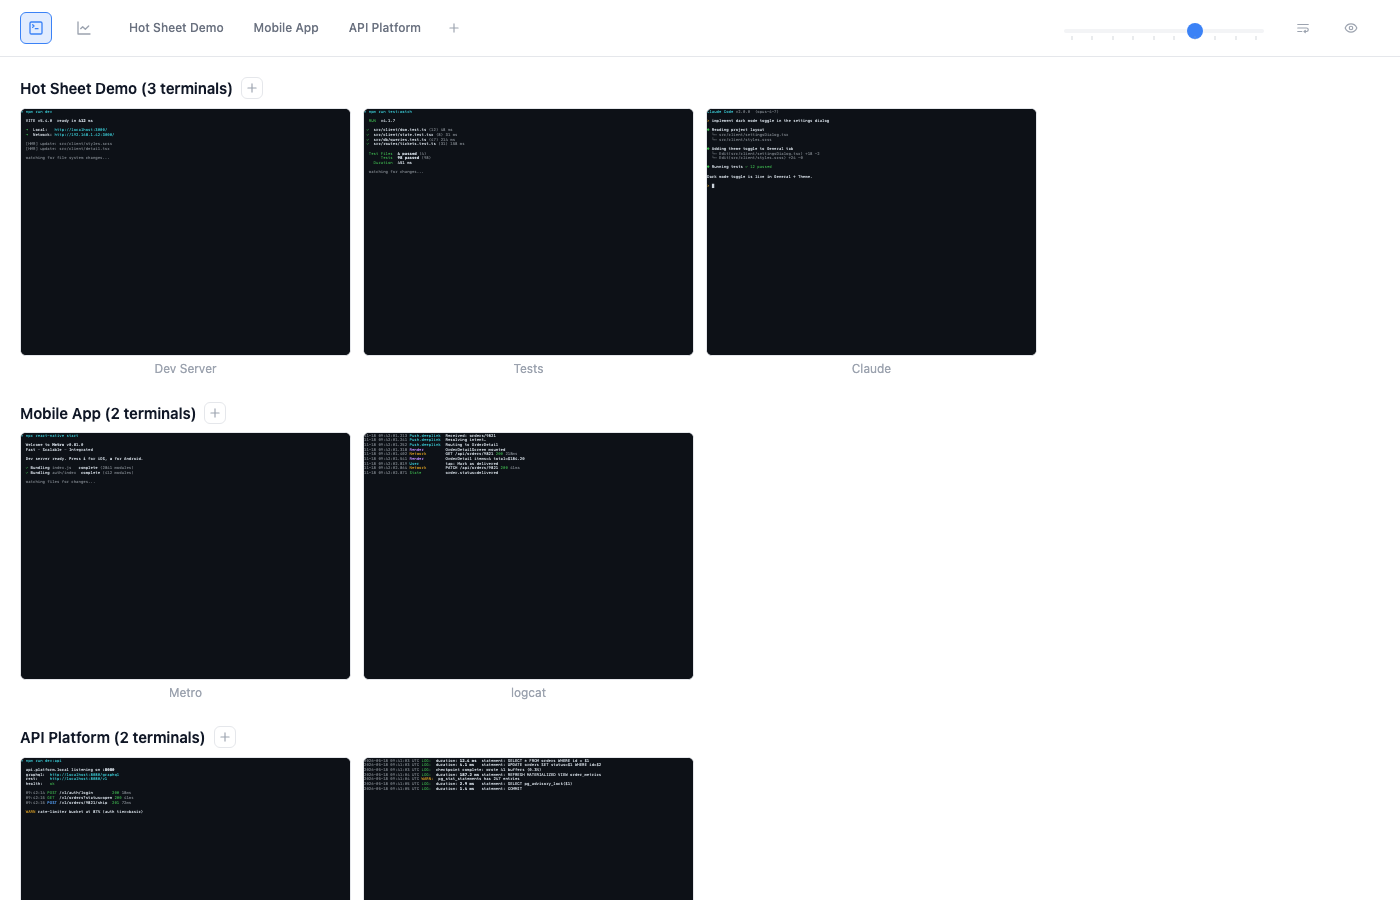Screen dimensions: 1400x900
Task: Switch to the Hot Sheet Demo tab
Action: pyautogui.click(x=176, y=28)
